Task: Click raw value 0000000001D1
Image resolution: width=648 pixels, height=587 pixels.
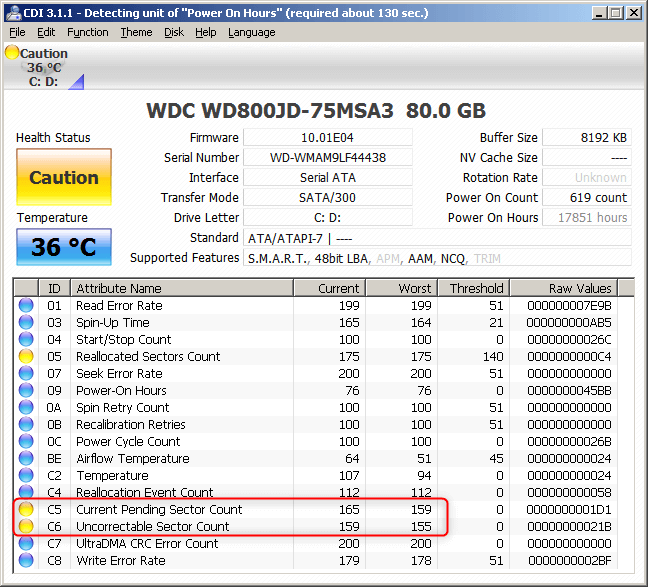Action: (569, 509)
